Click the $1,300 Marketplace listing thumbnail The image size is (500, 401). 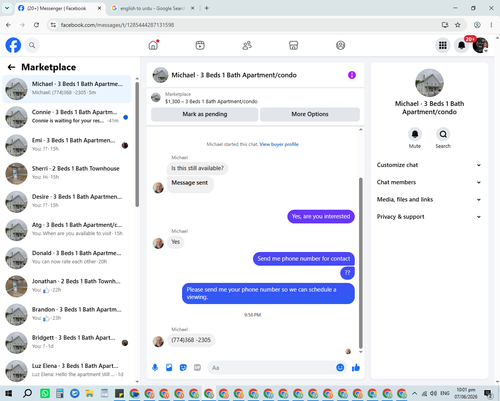pos(156,97)
